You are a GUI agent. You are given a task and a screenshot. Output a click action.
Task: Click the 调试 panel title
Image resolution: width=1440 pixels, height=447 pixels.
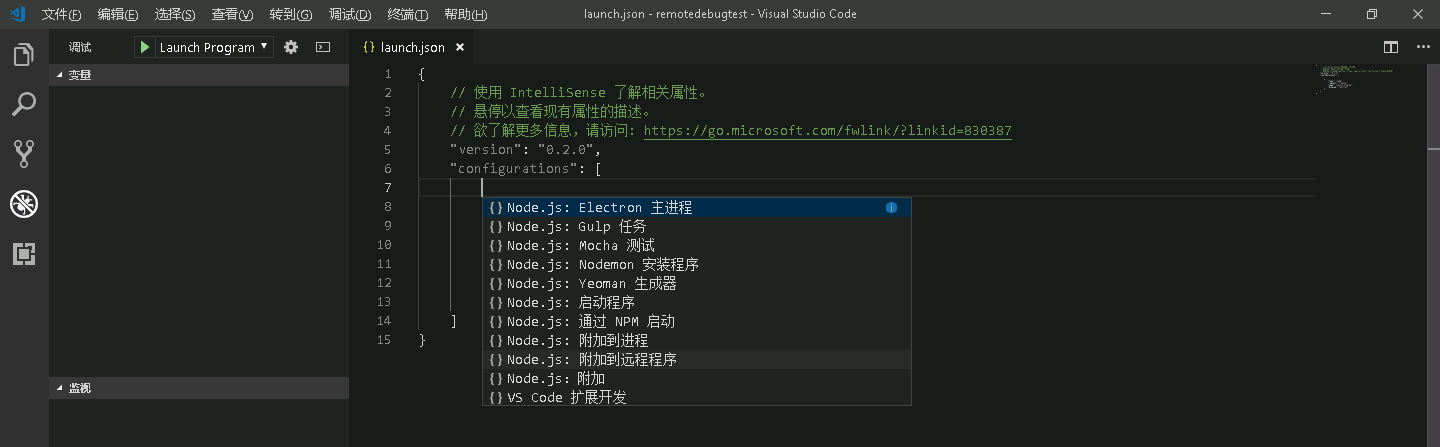pos(80,47)
